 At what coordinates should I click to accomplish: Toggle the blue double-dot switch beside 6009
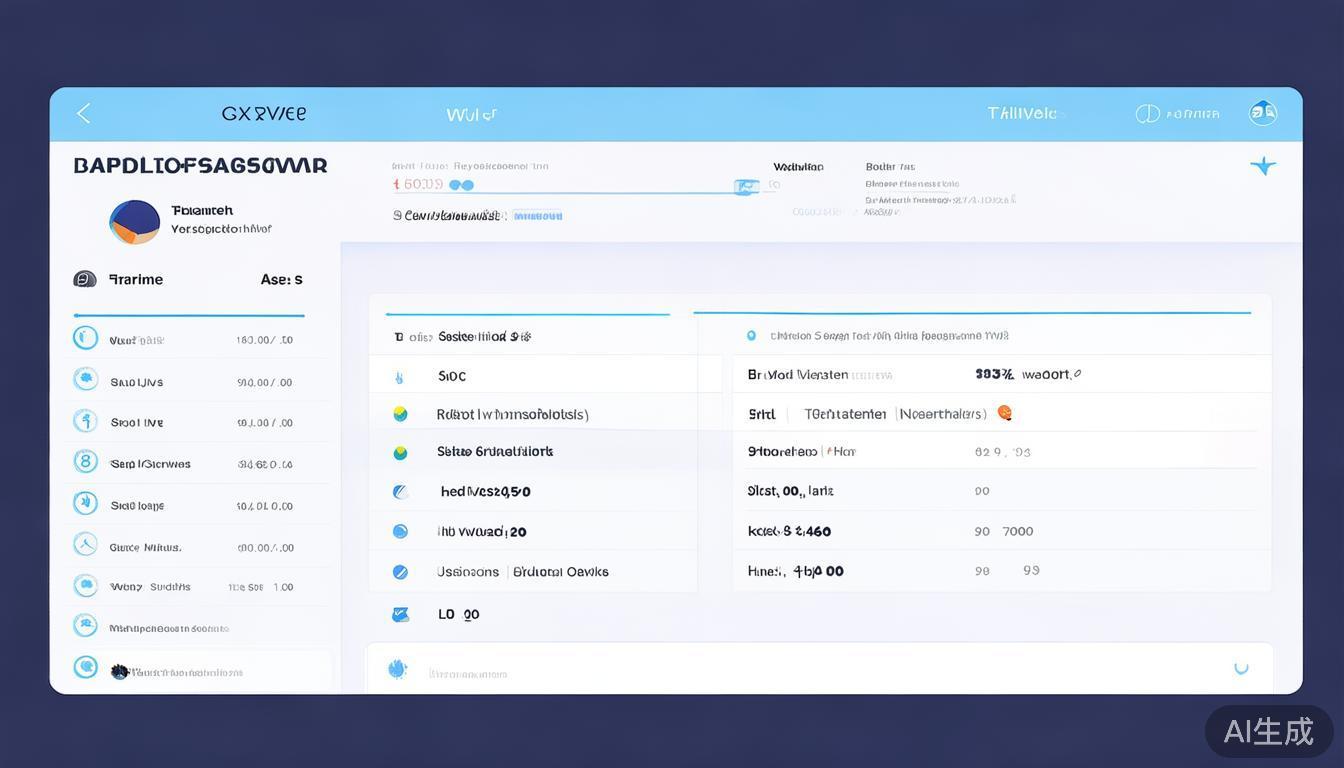point(461,185)
